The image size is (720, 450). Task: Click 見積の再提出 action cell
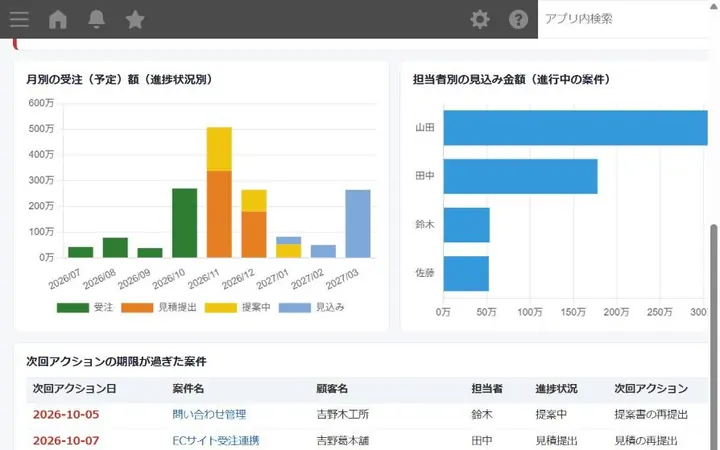(646, 441)
